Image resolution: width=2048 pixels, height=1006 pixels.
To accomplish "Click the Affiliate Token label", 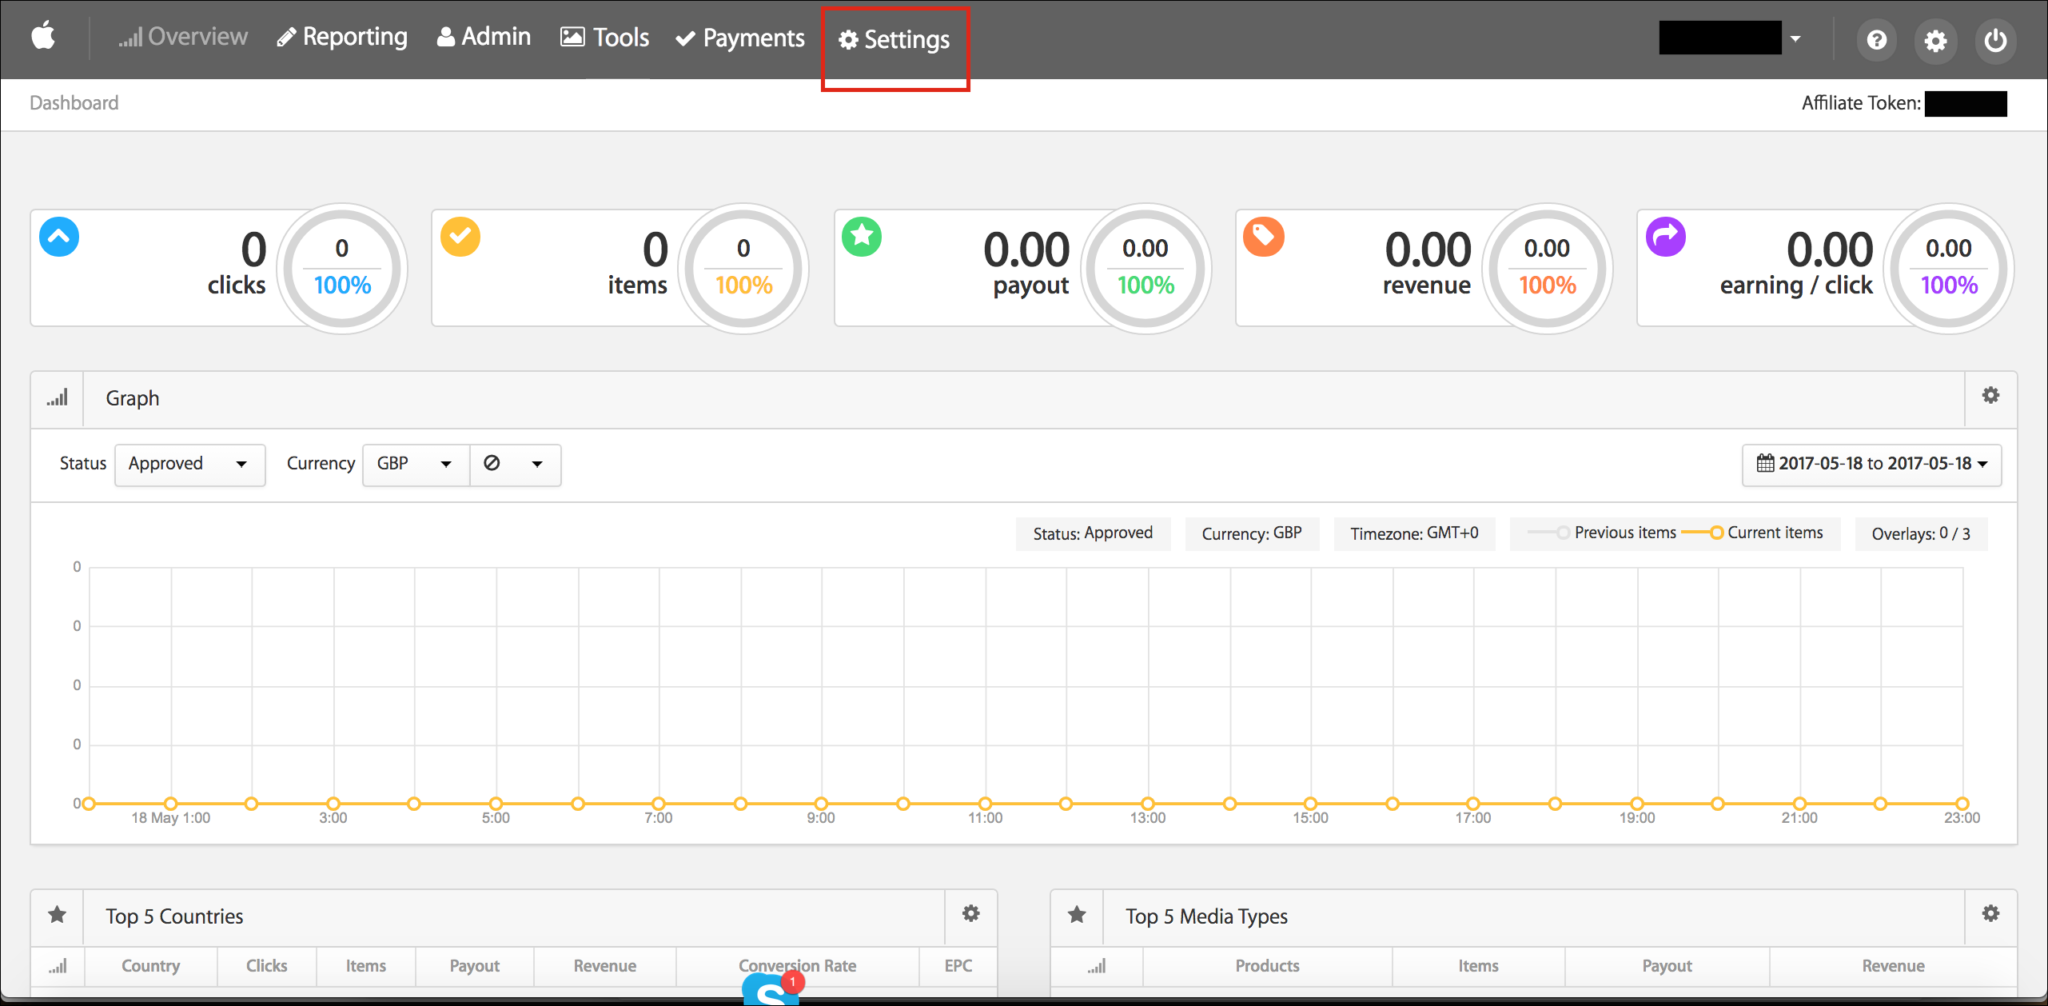I will point(1861,103).
